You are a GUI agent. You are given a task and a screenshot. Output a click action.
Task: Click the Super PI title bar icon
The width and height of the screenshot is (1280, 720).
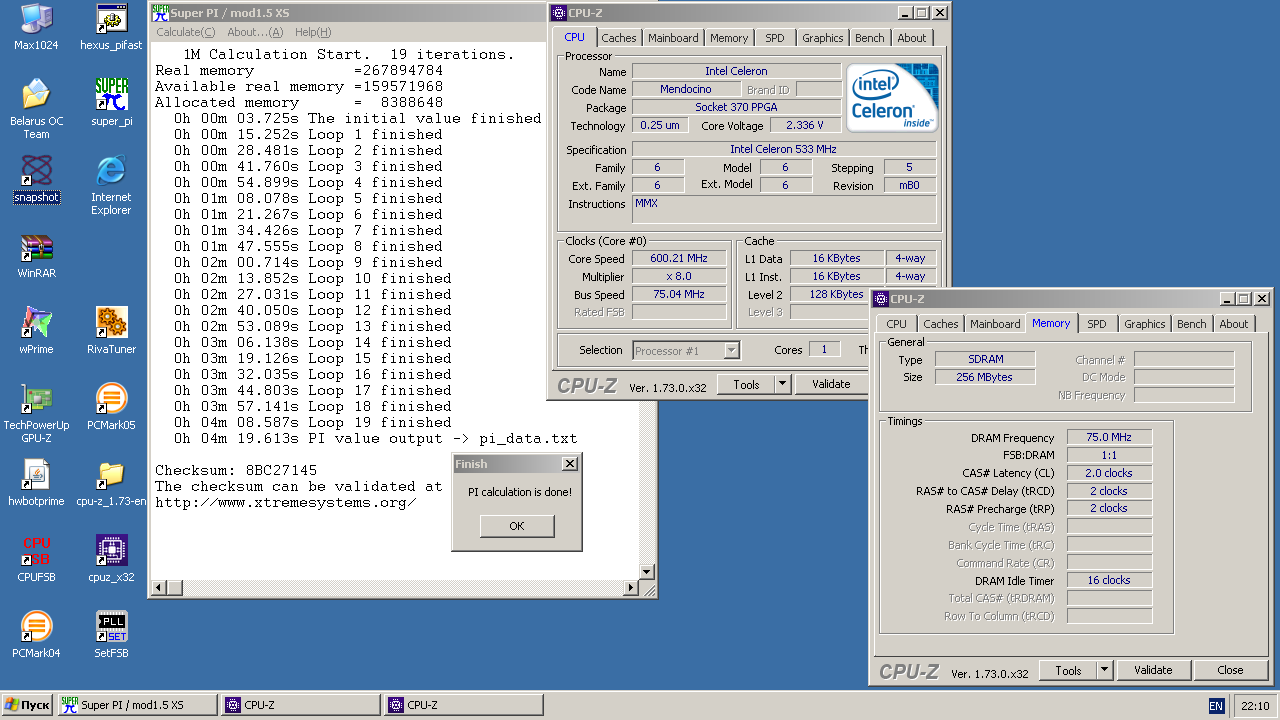click(159, 12)
